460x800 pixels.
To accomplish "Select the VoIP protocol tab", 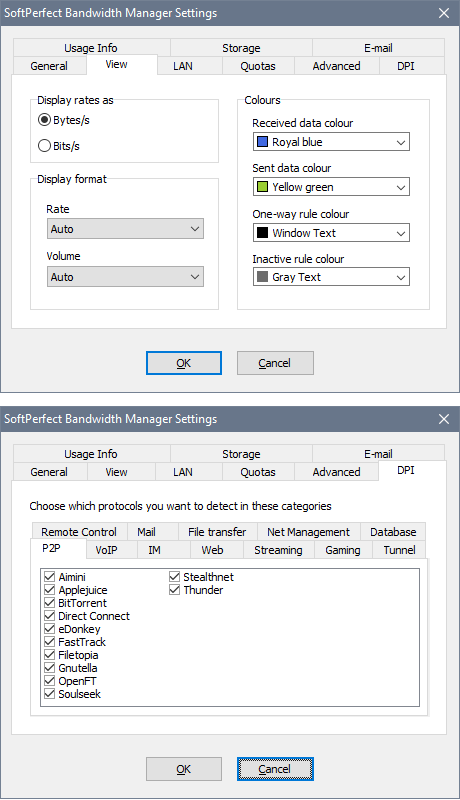I will [x=107, y=550].
